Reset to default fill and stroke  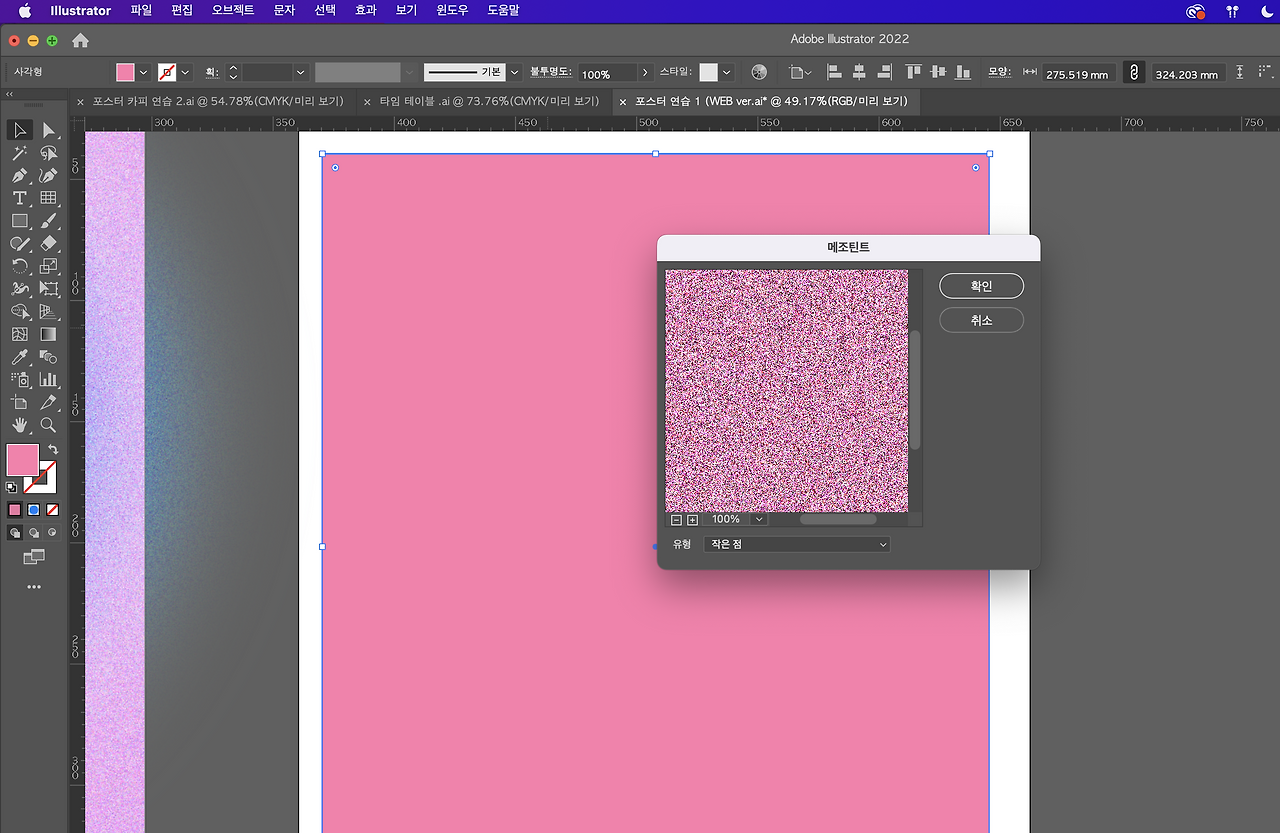point(11,488)
